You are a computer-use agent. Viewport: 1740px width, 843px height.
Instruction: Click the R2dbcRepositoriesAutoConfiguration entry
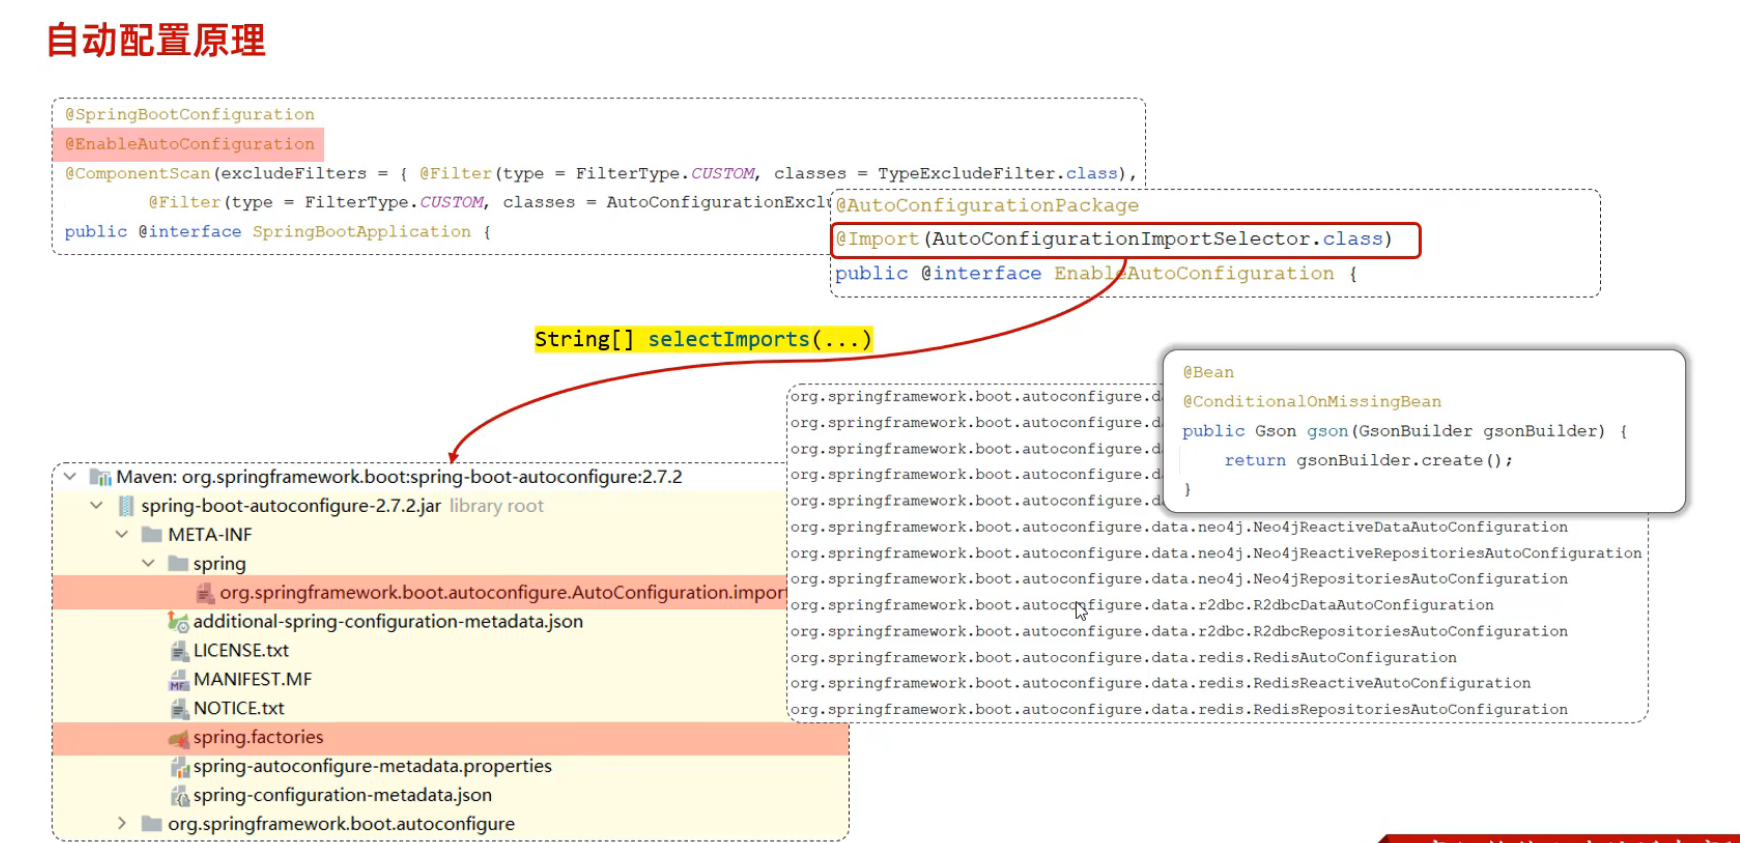[x=1179, y=631]
